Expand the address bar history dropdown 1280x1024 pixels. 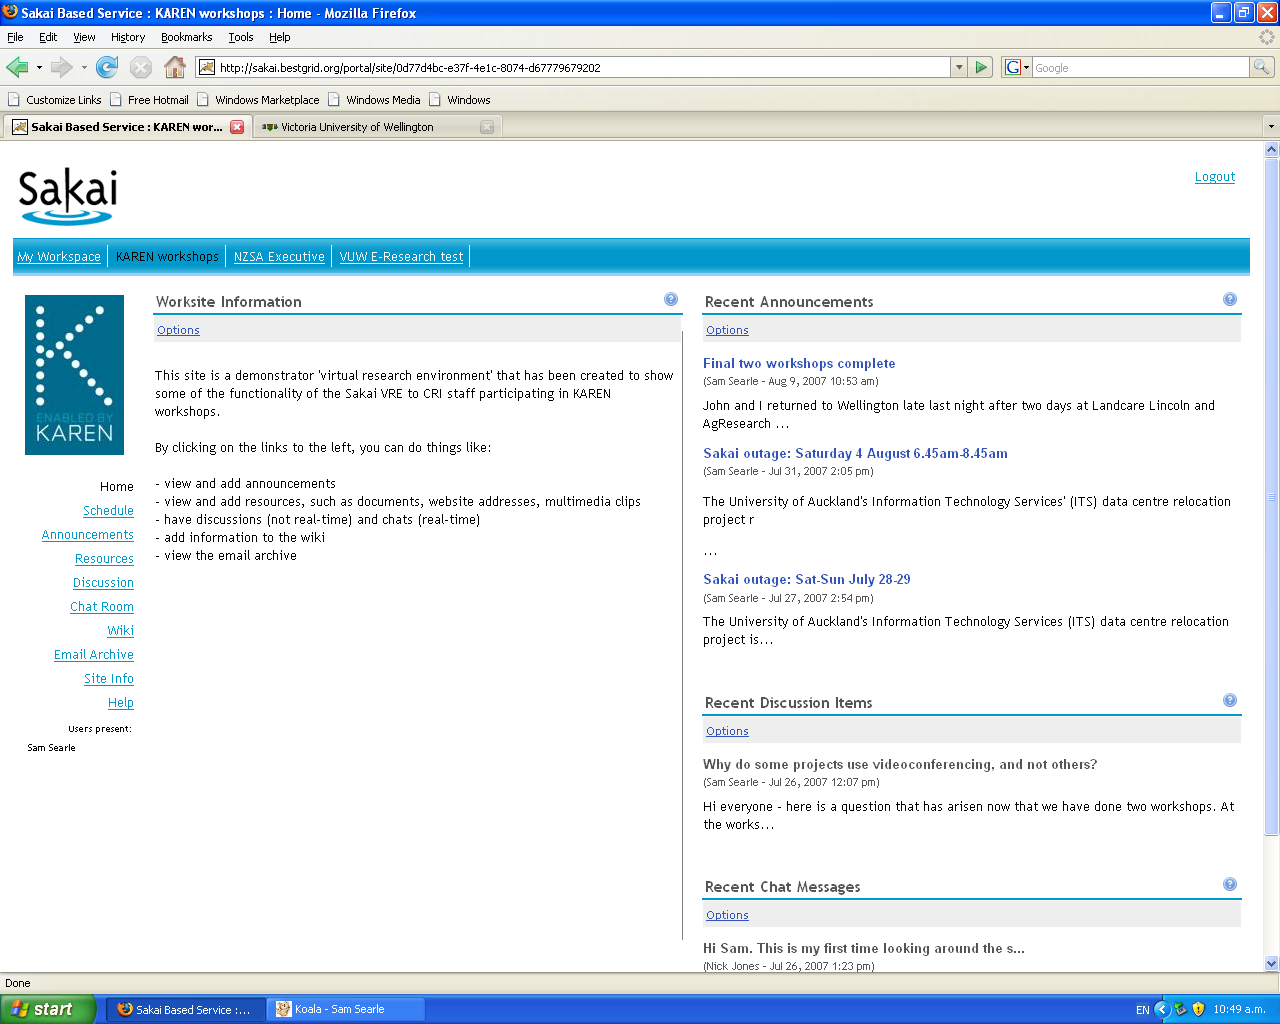click(x=959, y=67)
